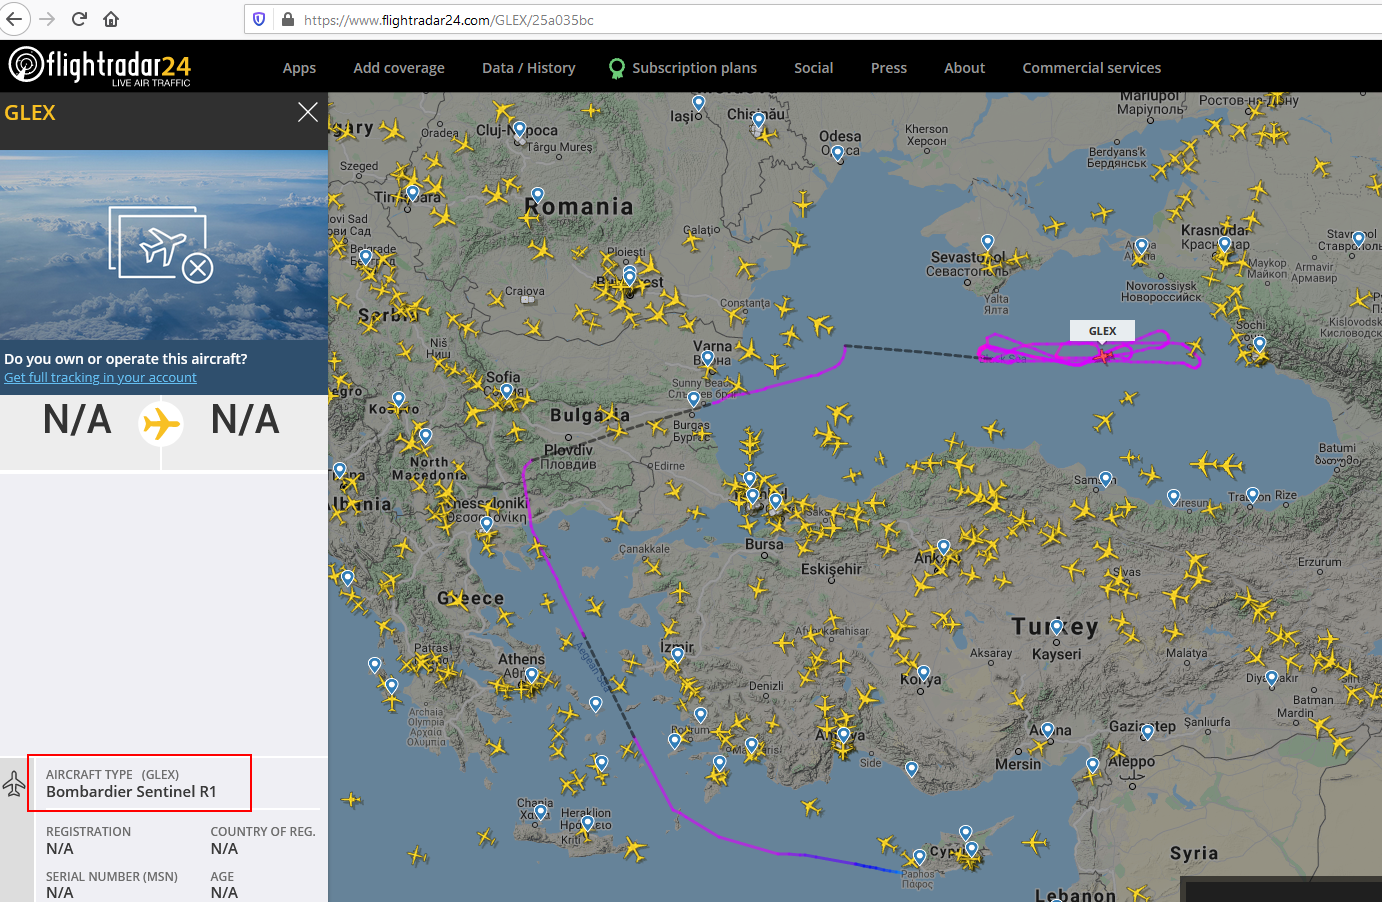Click the airport pin at Thessaloniki

click(x=487, y=523)
